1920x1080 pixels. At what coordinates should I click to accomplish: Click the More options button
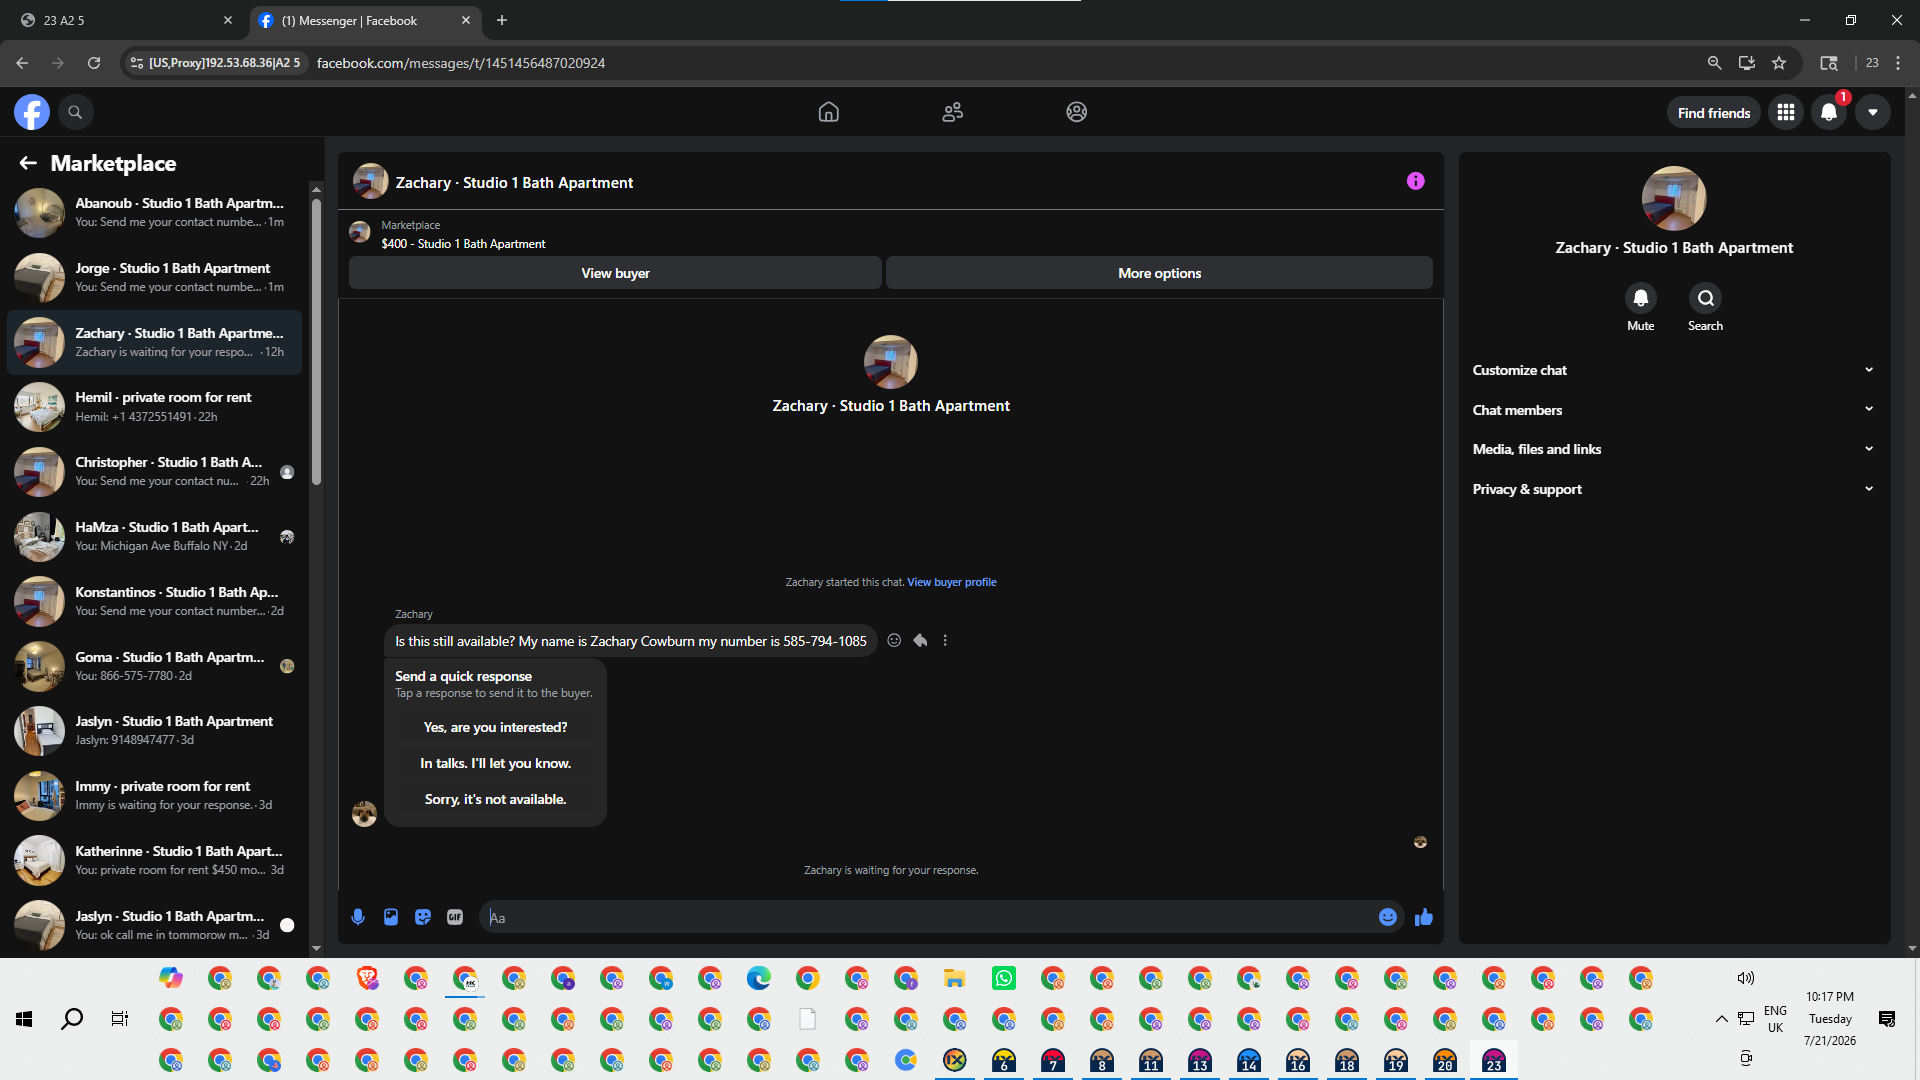(1159, 273)
